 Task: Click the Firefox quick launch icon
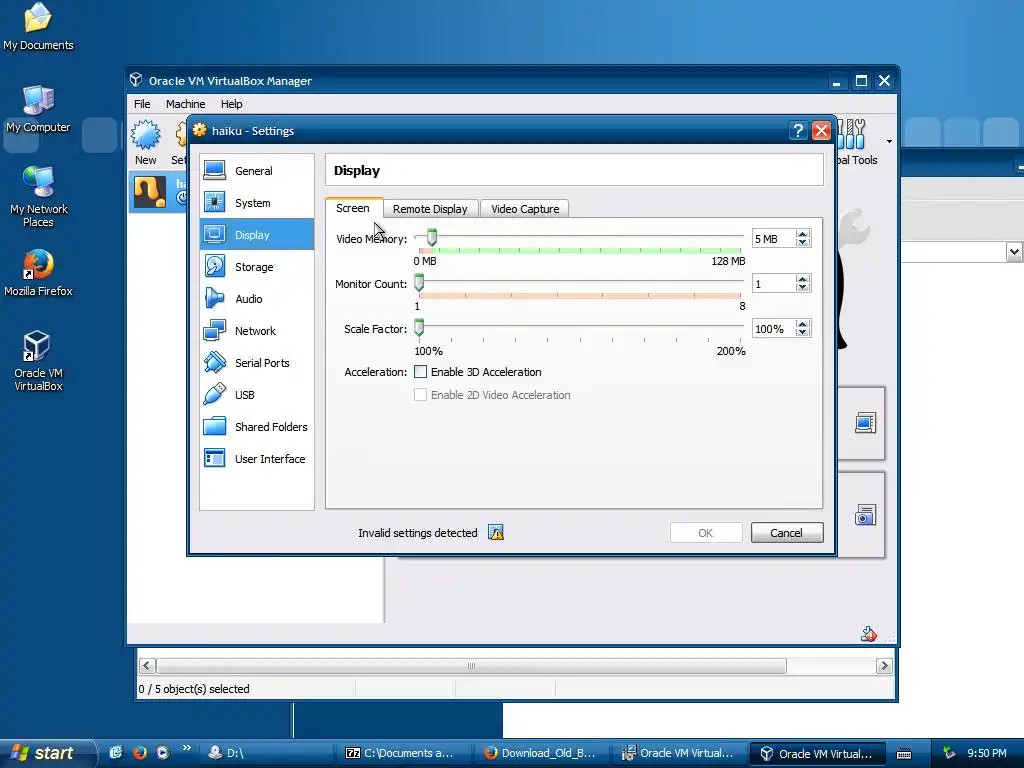pyautogui.click(x=139, y=752)
